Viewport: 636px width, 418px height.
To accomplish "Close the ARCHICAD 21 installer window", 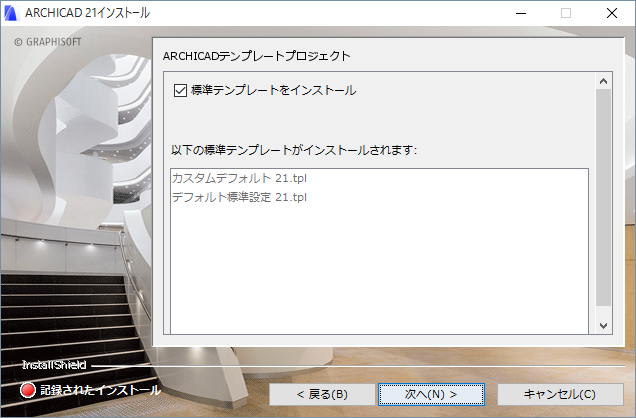I will coord(612,13).
